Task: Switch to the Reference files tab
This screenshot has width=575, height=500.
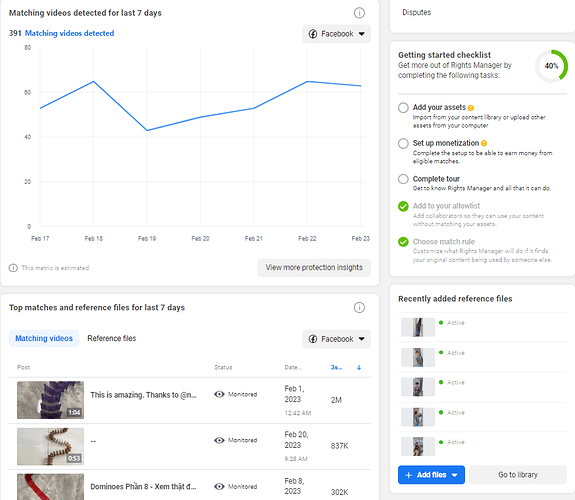Action: coord(111,338)
